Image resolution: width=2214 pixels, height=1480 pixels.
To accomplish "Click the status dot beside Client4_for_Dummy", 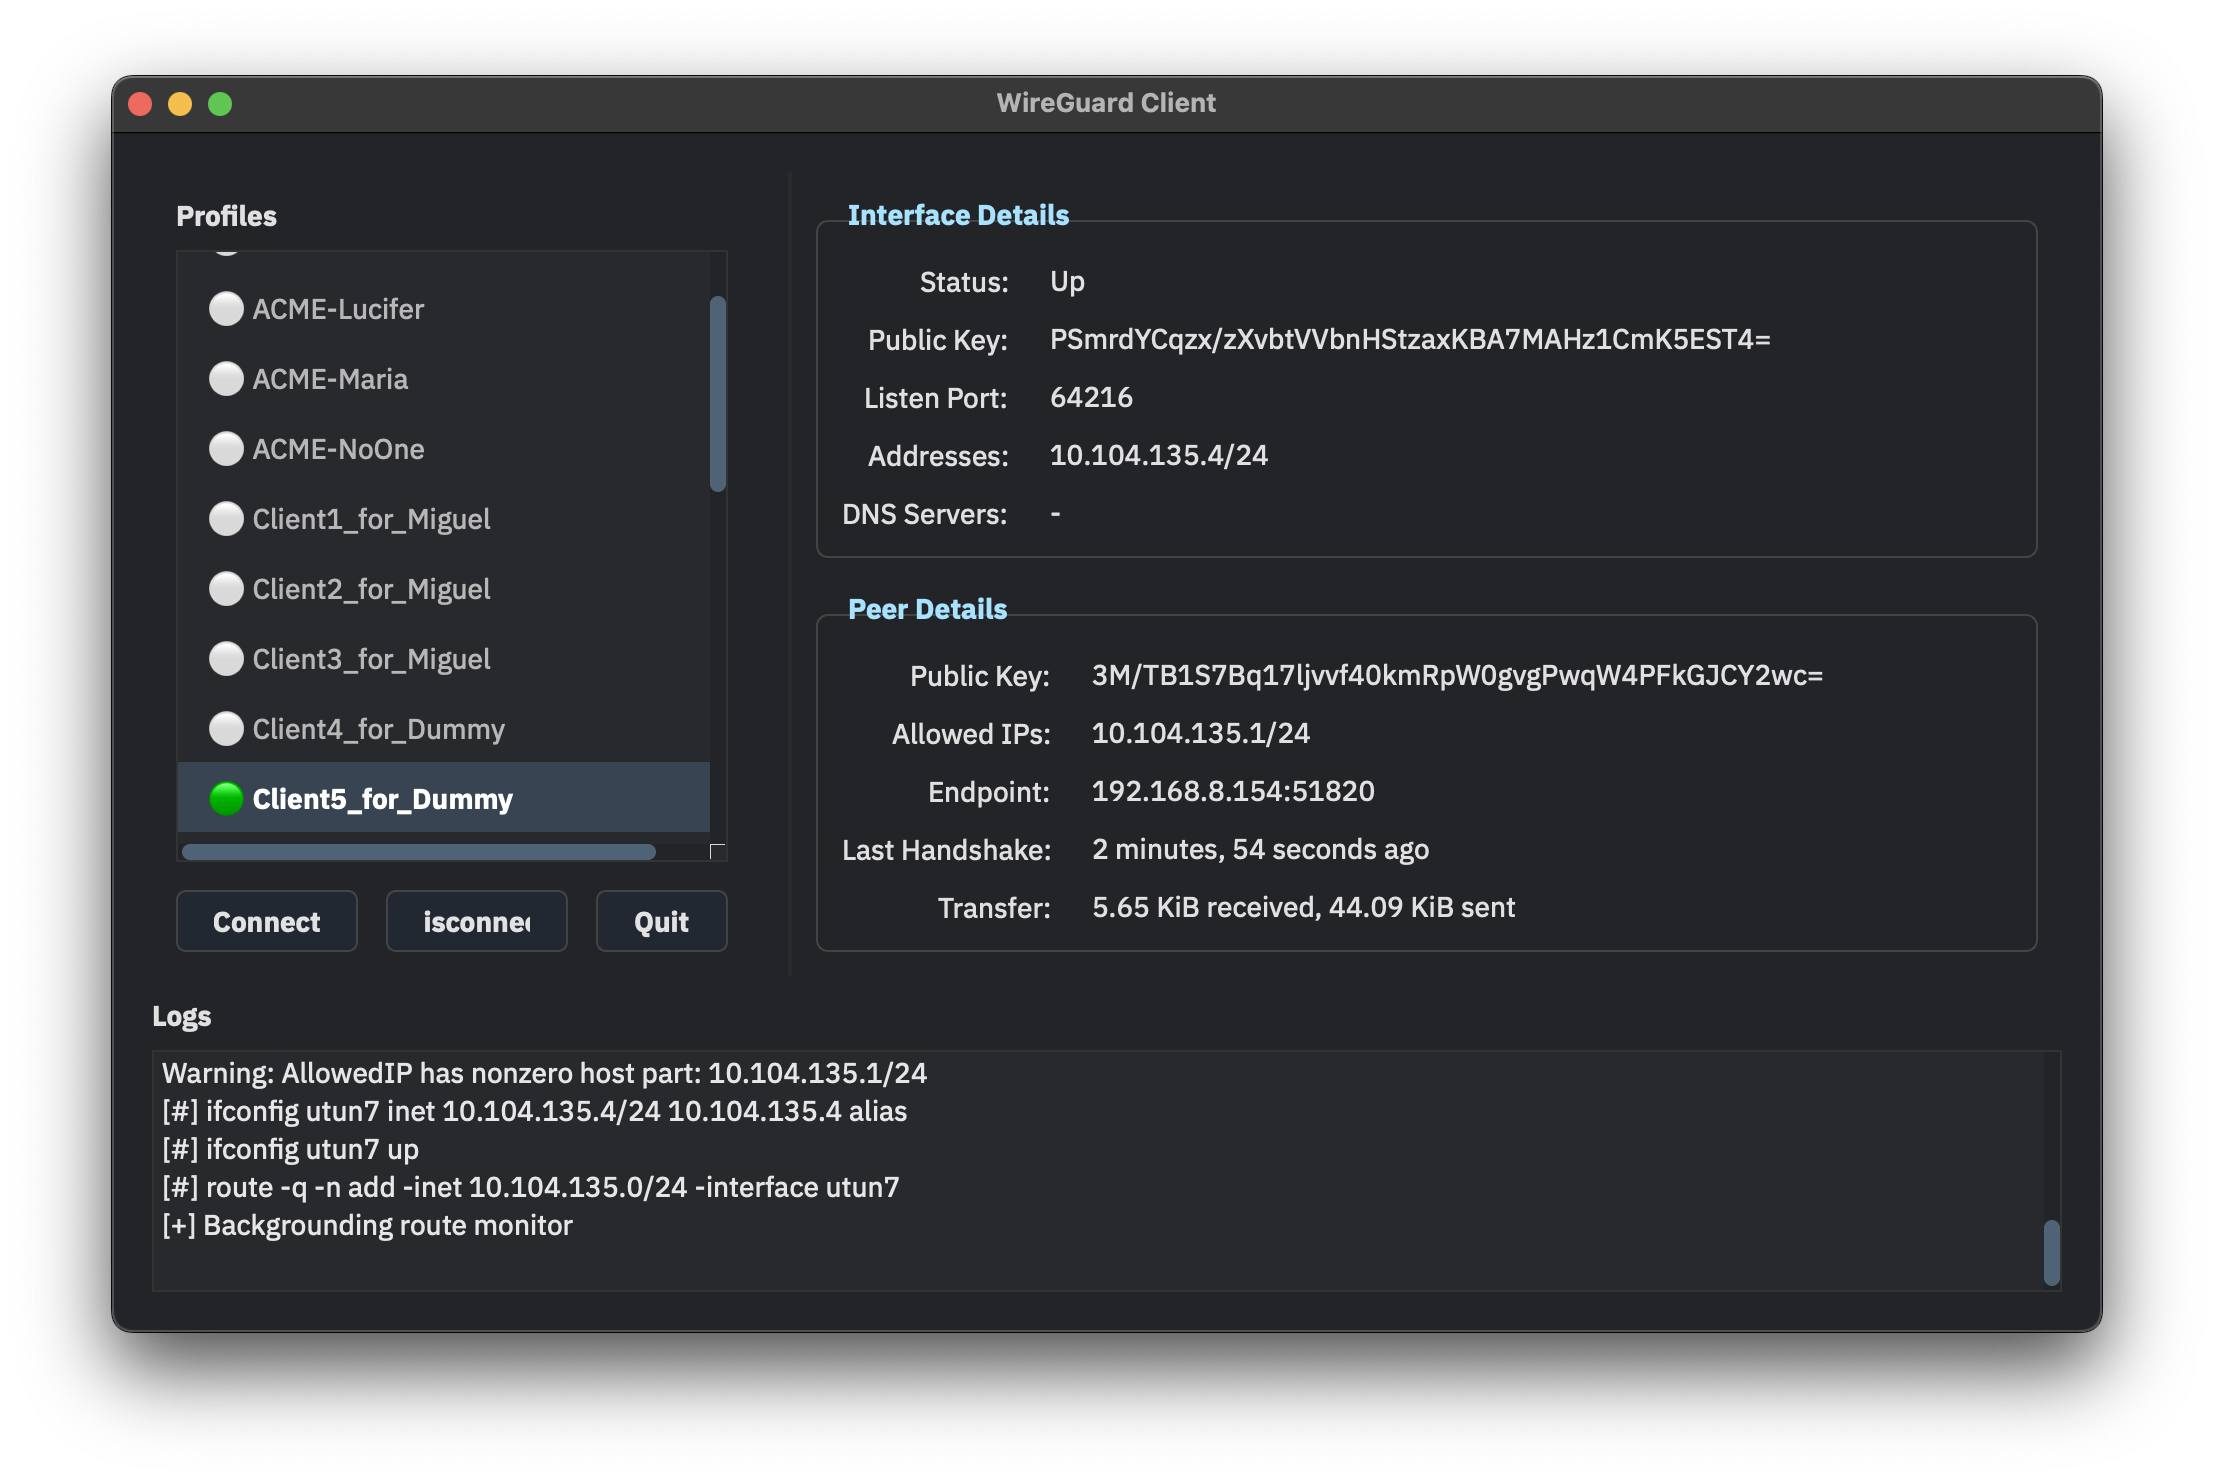I will coord(226,729).
